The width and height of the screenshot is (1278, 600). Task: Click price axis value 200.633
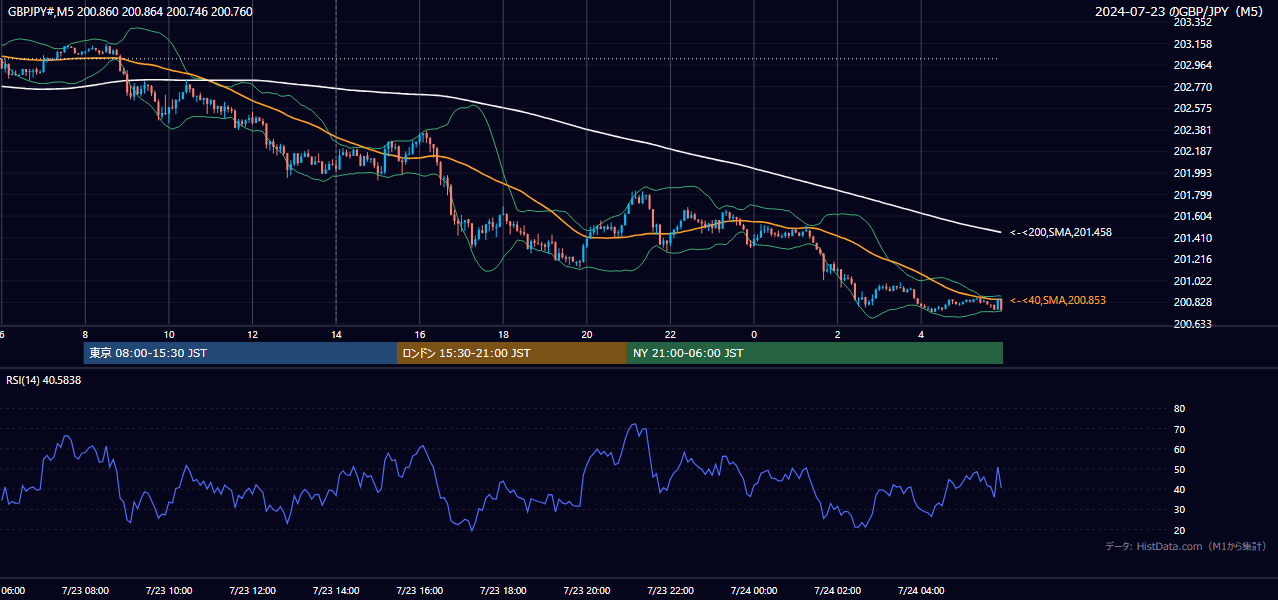pos(1192,324)
